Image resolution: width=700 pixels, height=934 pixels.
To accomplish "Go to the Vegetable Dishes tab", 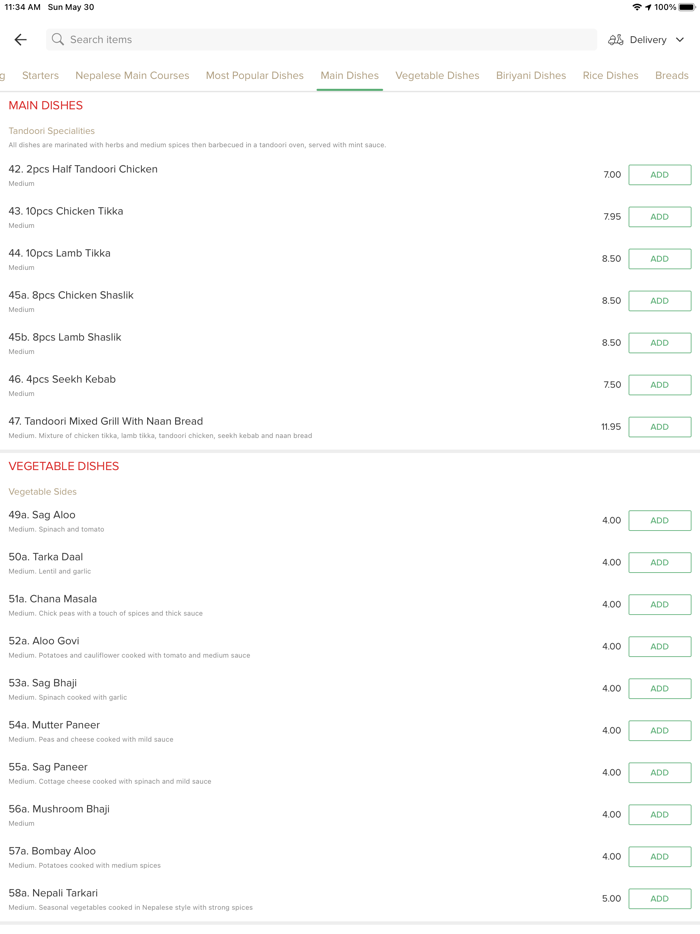I will coord(437,76).
